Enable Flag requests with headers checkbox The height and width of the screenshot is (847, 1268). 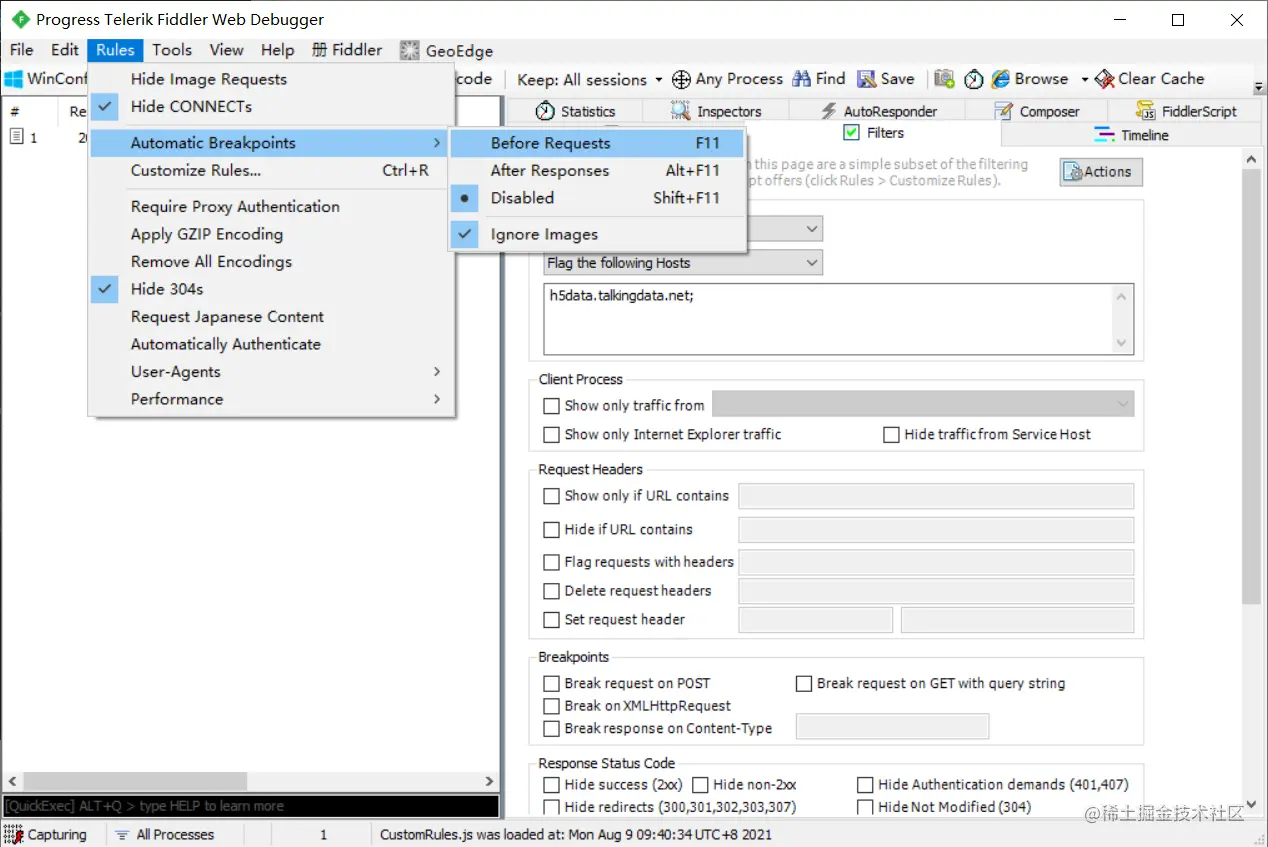[x=551, y=563]
